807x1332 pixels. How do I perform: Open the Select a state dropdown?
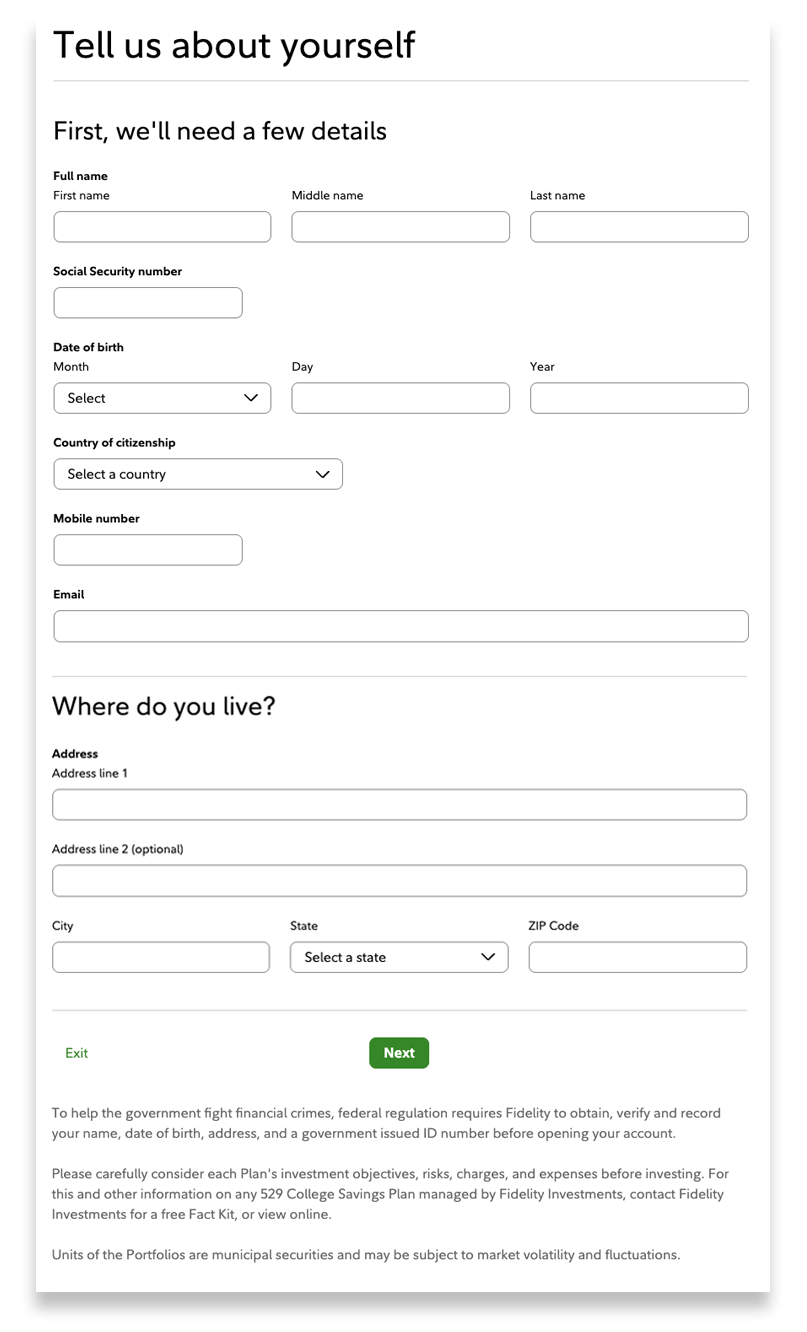[x=398, y=957]
